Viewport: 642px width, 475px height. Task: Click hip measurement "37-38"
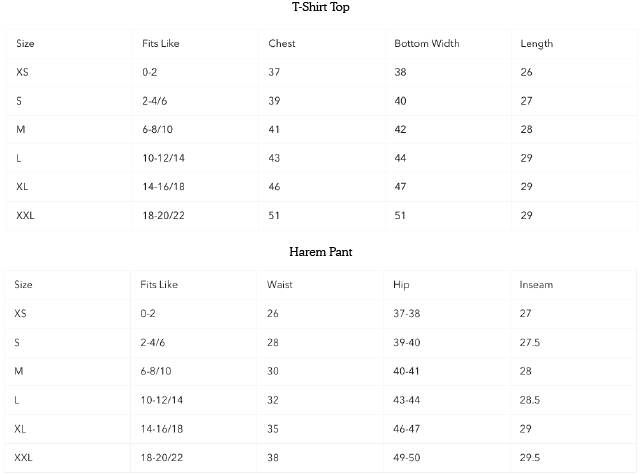click(x=408, y=313)
